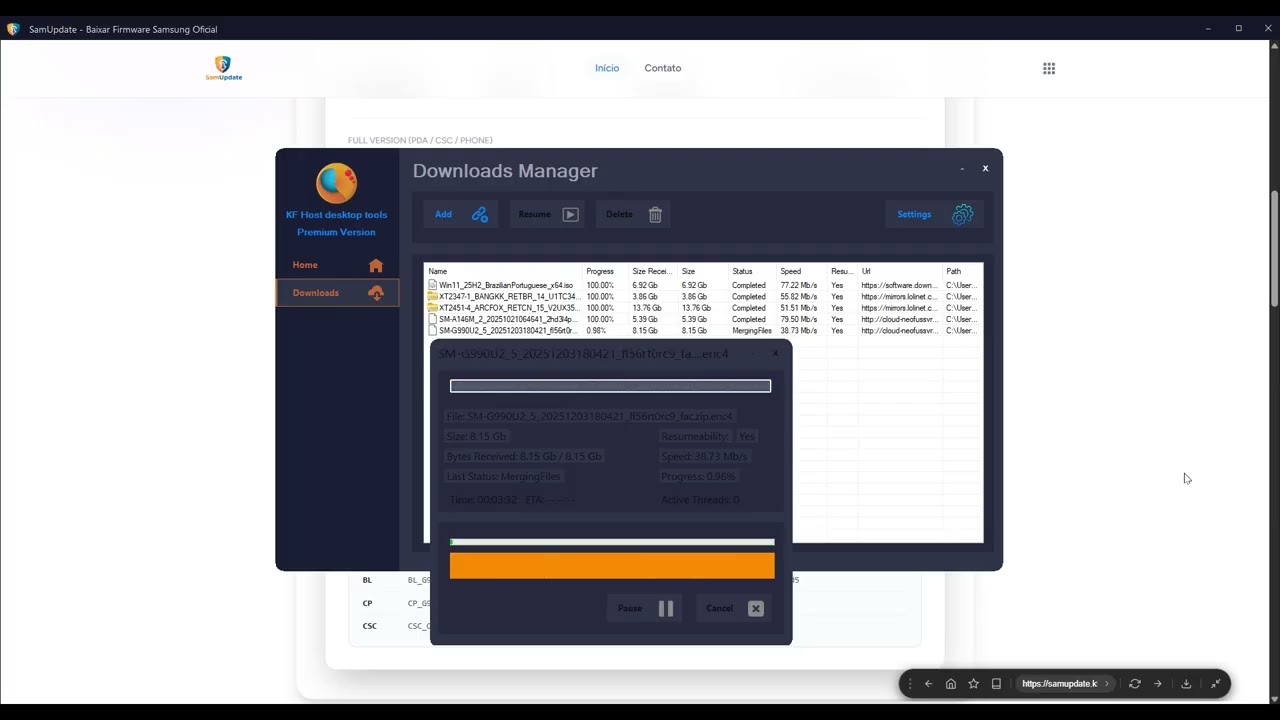The height and width of the screenshot is (720, 1280).
Task: Click the cloud download icon beside Downloads
Action: click(x=376, y=293)
